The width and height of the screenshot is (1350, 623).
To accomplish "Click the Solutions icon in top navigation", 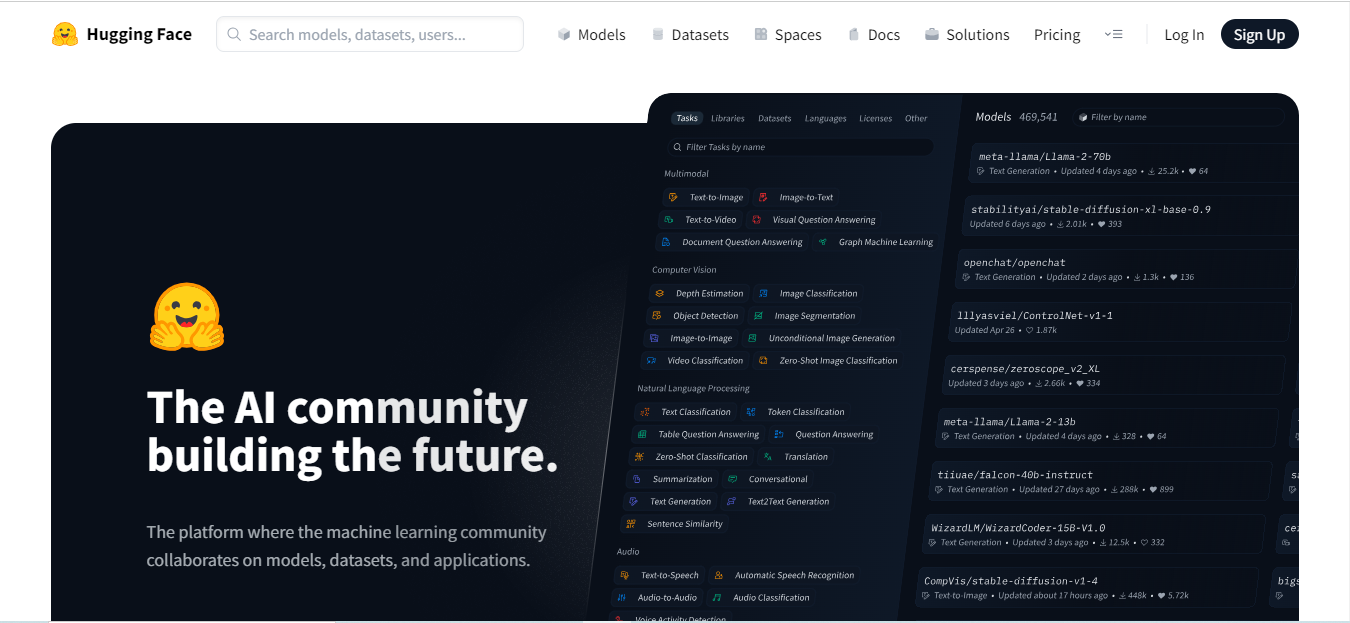I will (932, 34).
